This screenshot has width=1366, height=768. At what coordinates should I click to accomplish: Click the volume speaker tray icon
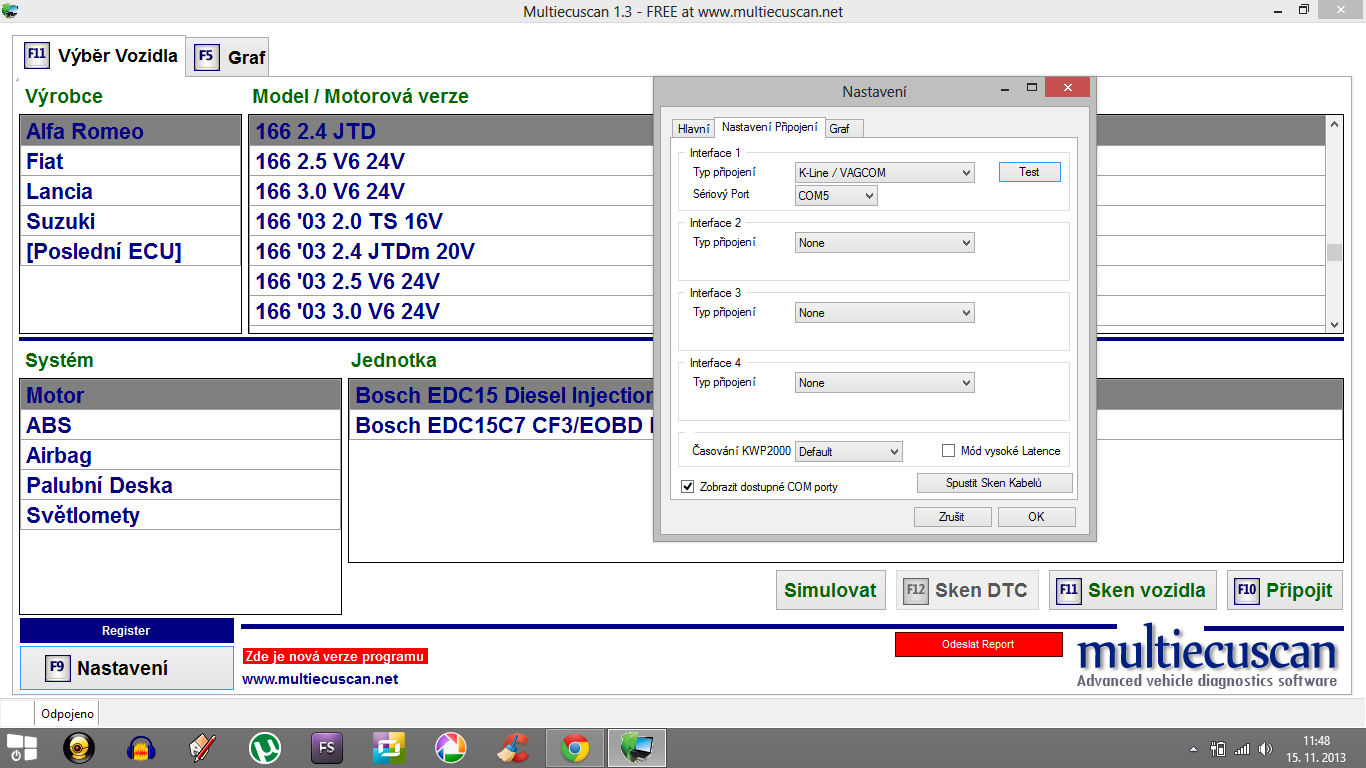[1266, 748]
